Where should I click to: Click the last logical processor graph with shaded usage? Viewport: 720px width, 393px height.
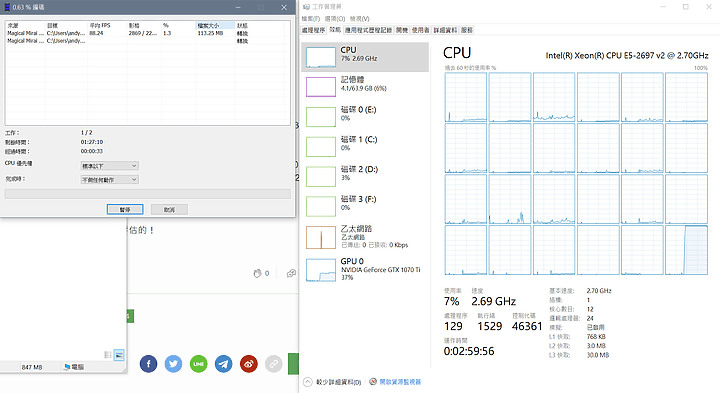coord(686,250)
